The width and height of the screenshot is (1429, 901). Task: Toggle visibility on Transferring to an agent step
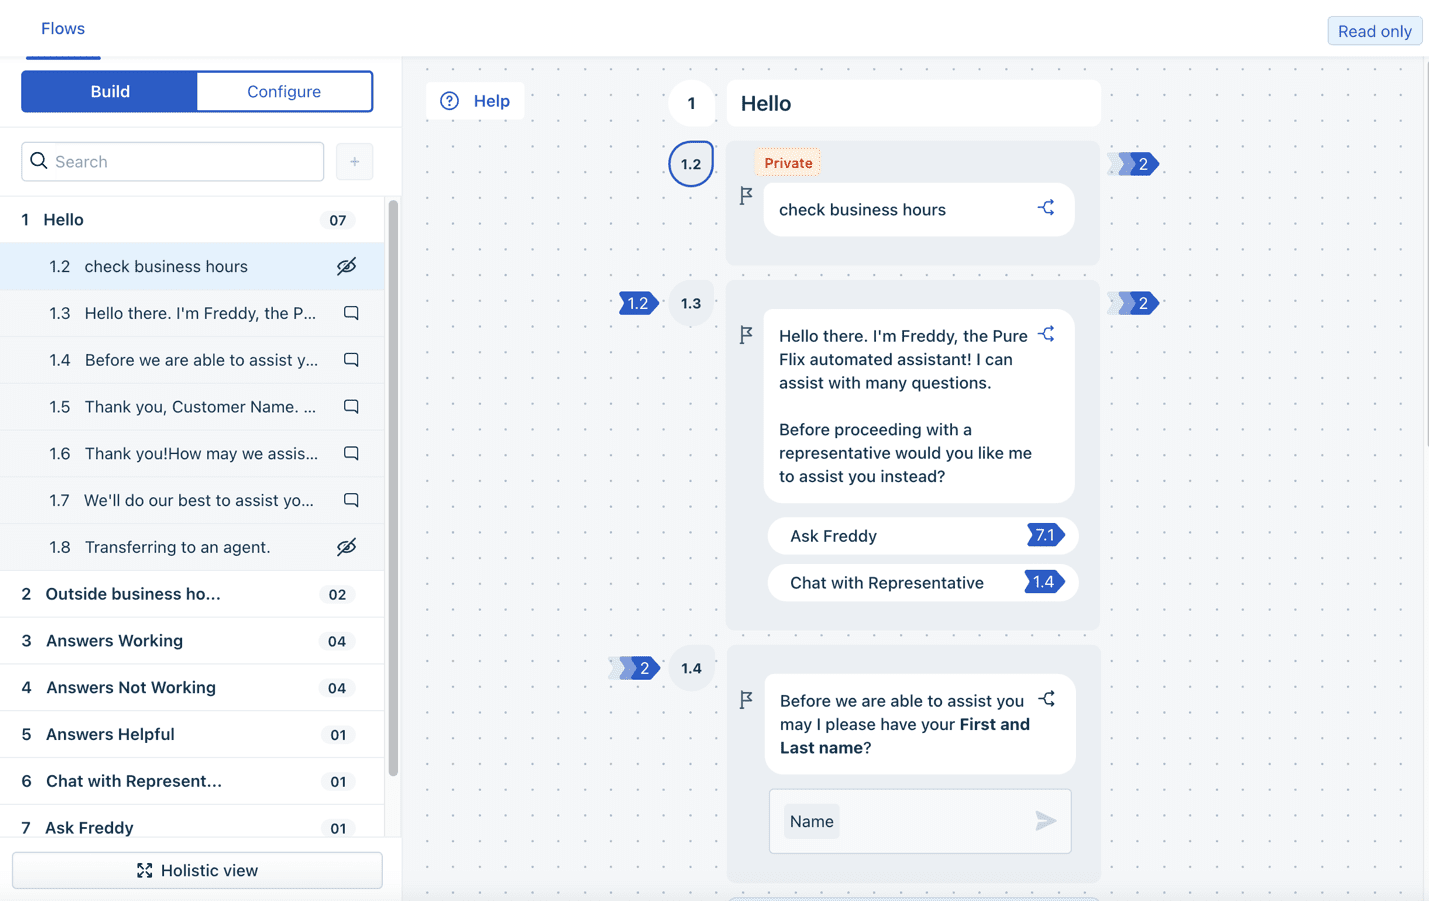click(346, 547)
